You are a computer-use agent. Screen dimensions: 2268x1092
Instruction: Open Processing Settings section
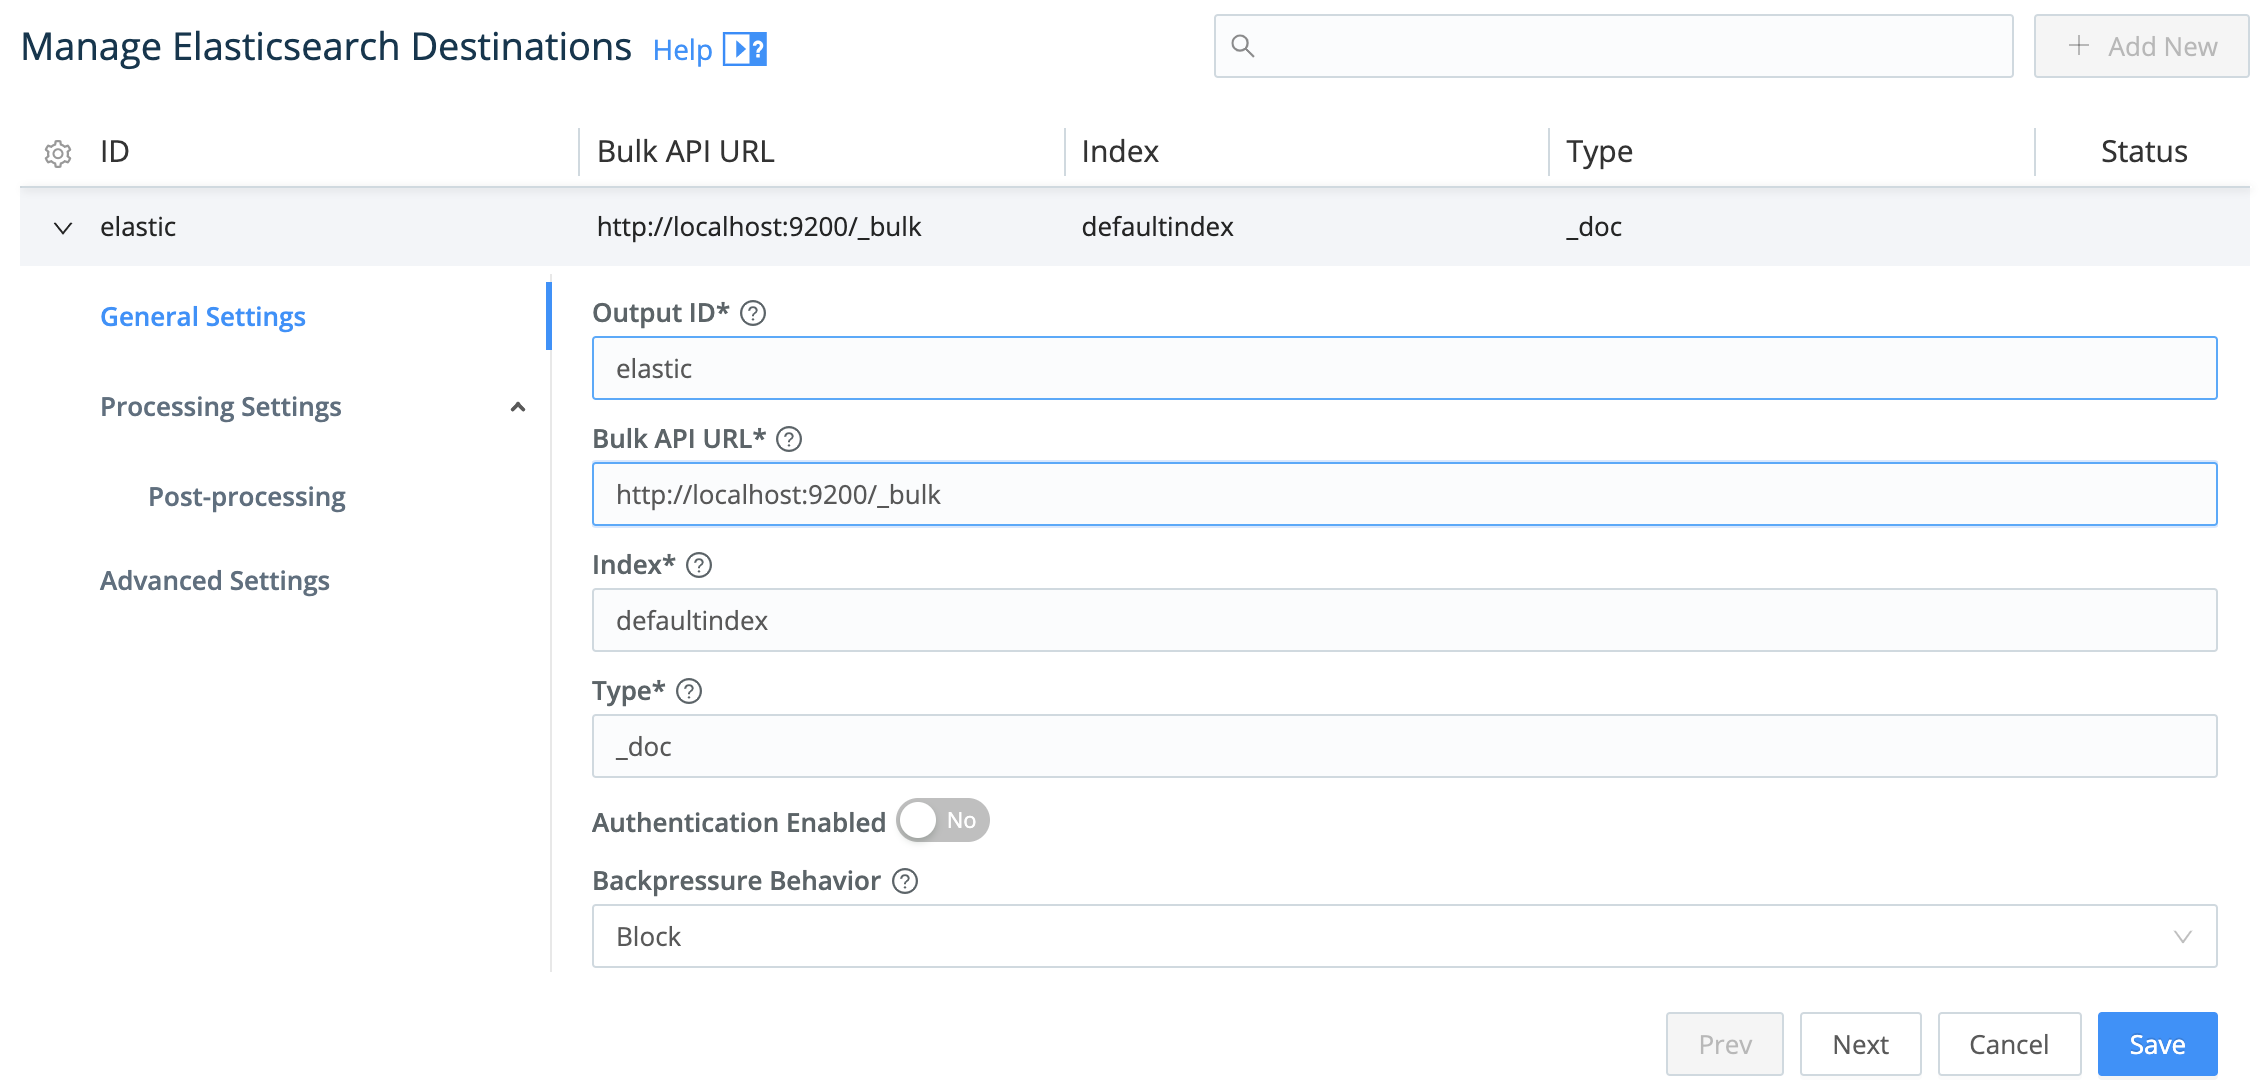point(221,406)
